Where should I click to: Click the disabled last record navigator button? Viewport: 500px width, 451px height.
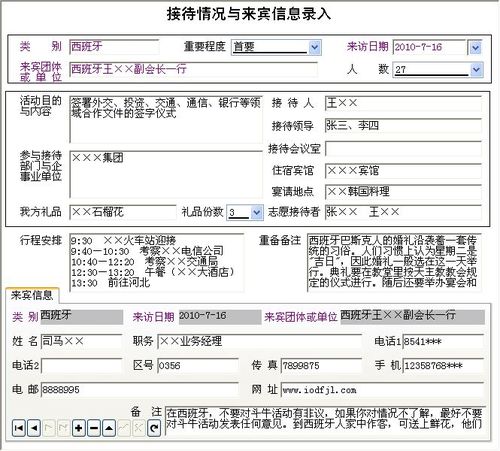coord(64,428)
